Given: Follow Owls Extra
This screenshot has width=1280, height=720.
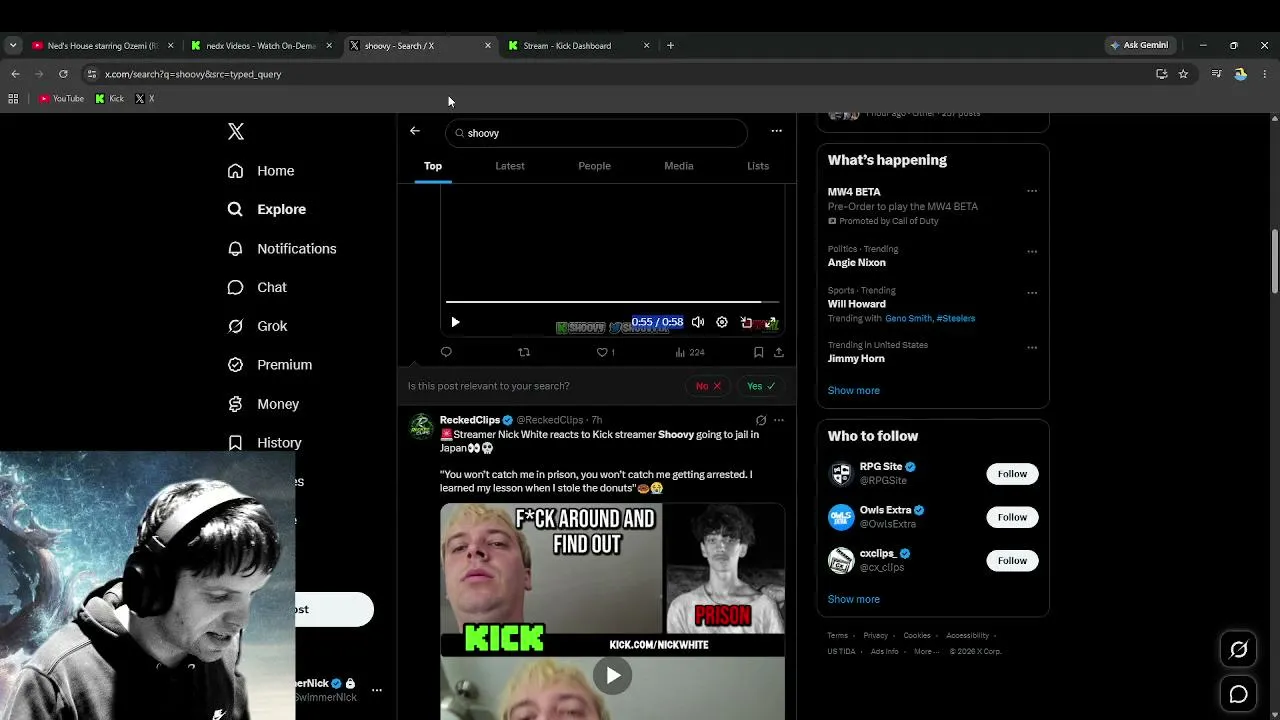Looking at the screenshot, I should pos(1012,517).
